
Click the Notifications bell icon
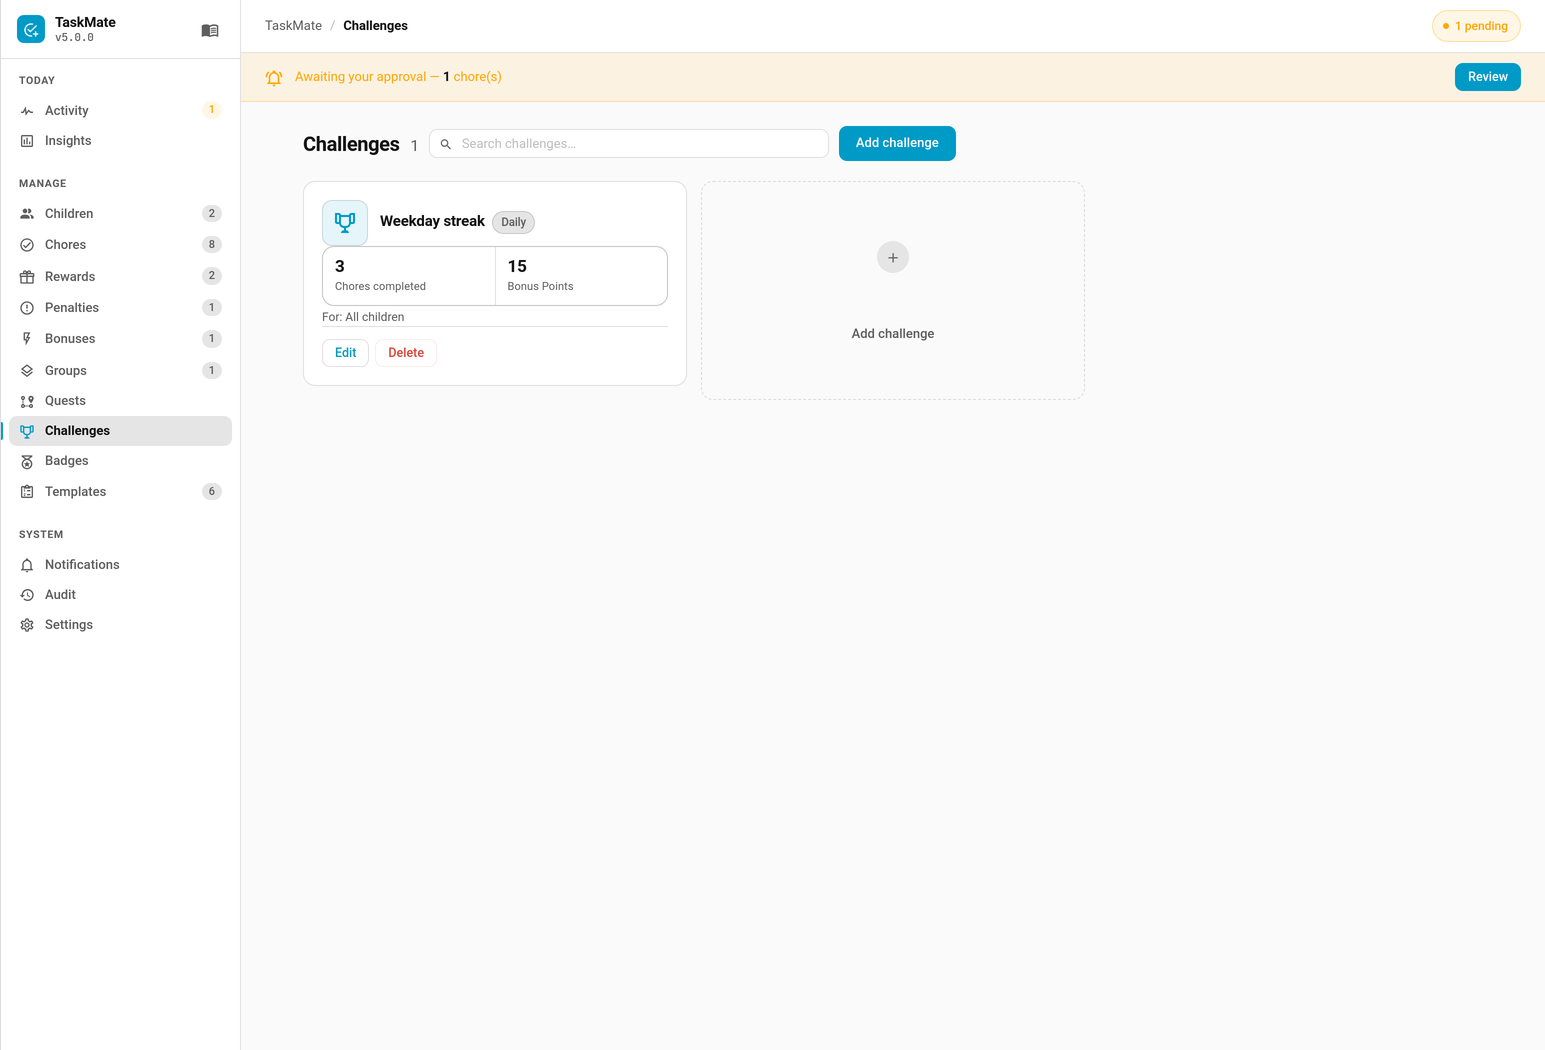(27, 565)
